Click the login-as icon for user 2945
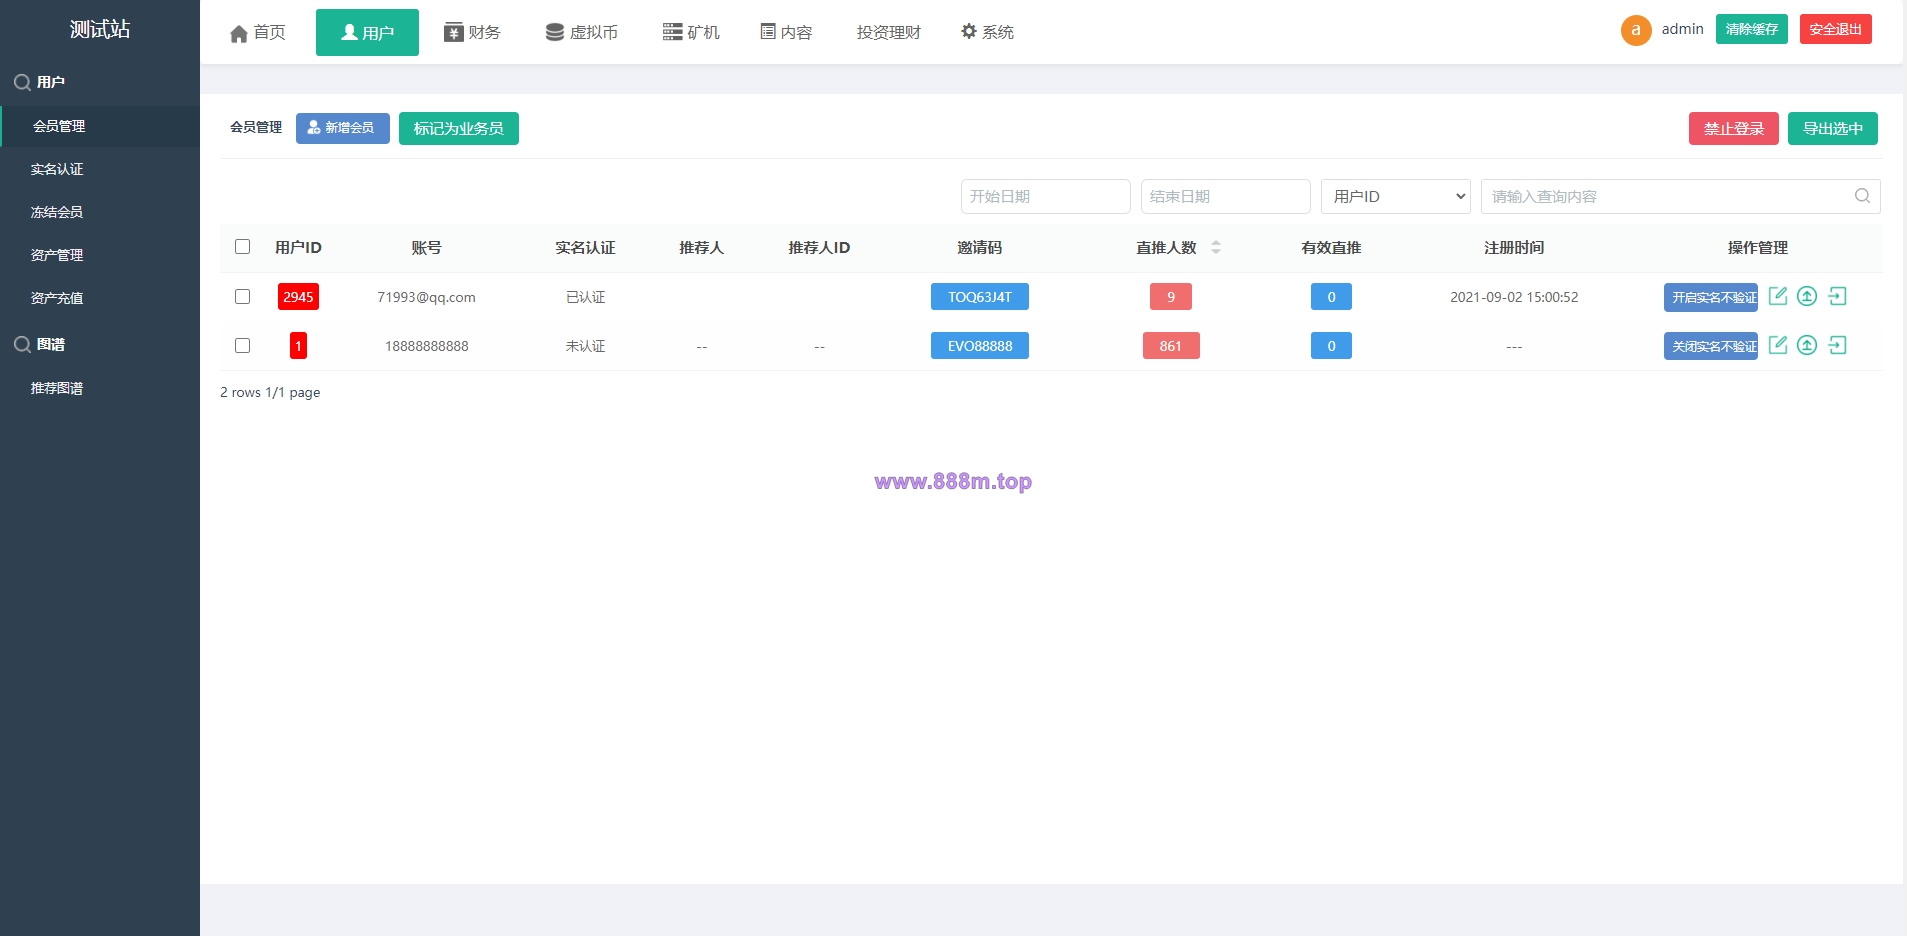 [1837, 296]
